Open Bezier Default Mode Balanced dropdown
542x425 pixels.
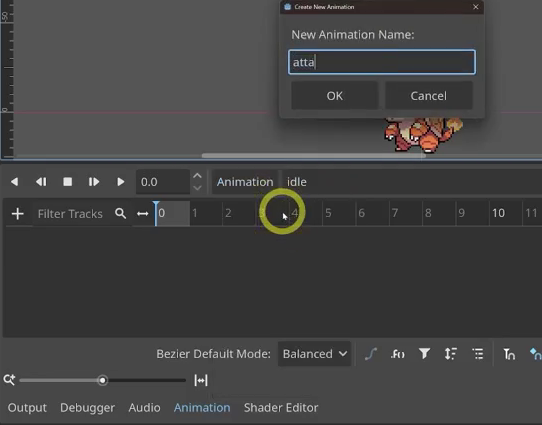[315, 354]
